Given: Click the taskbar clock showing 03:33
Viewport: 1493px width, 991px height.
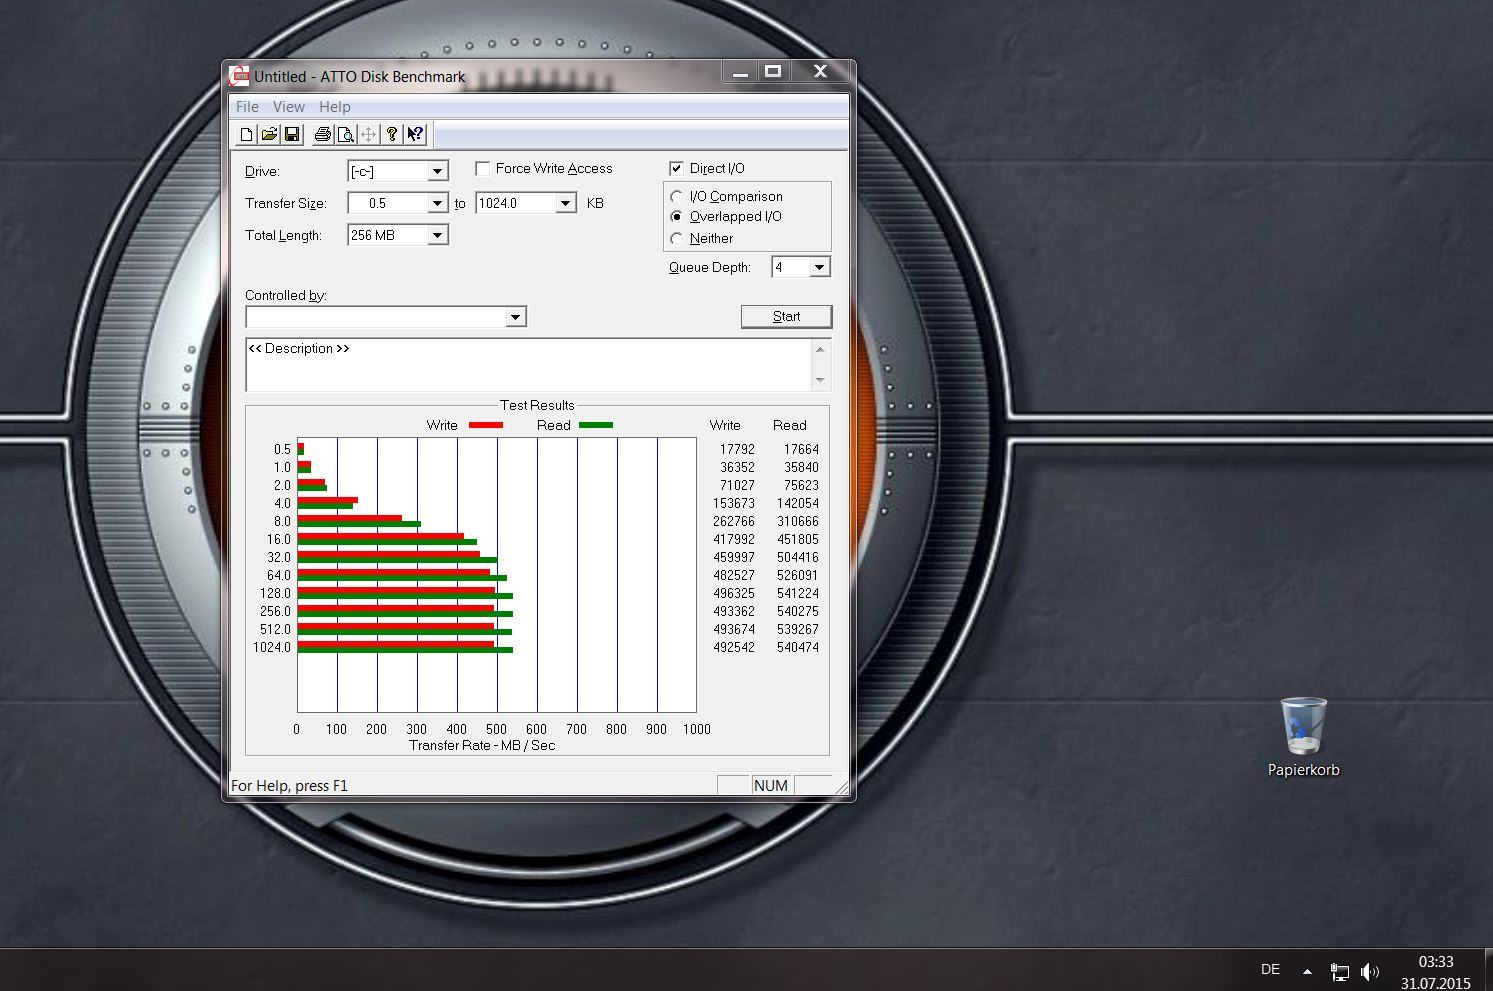Looking at the screenshot, I should click(x=1435, y=962).
